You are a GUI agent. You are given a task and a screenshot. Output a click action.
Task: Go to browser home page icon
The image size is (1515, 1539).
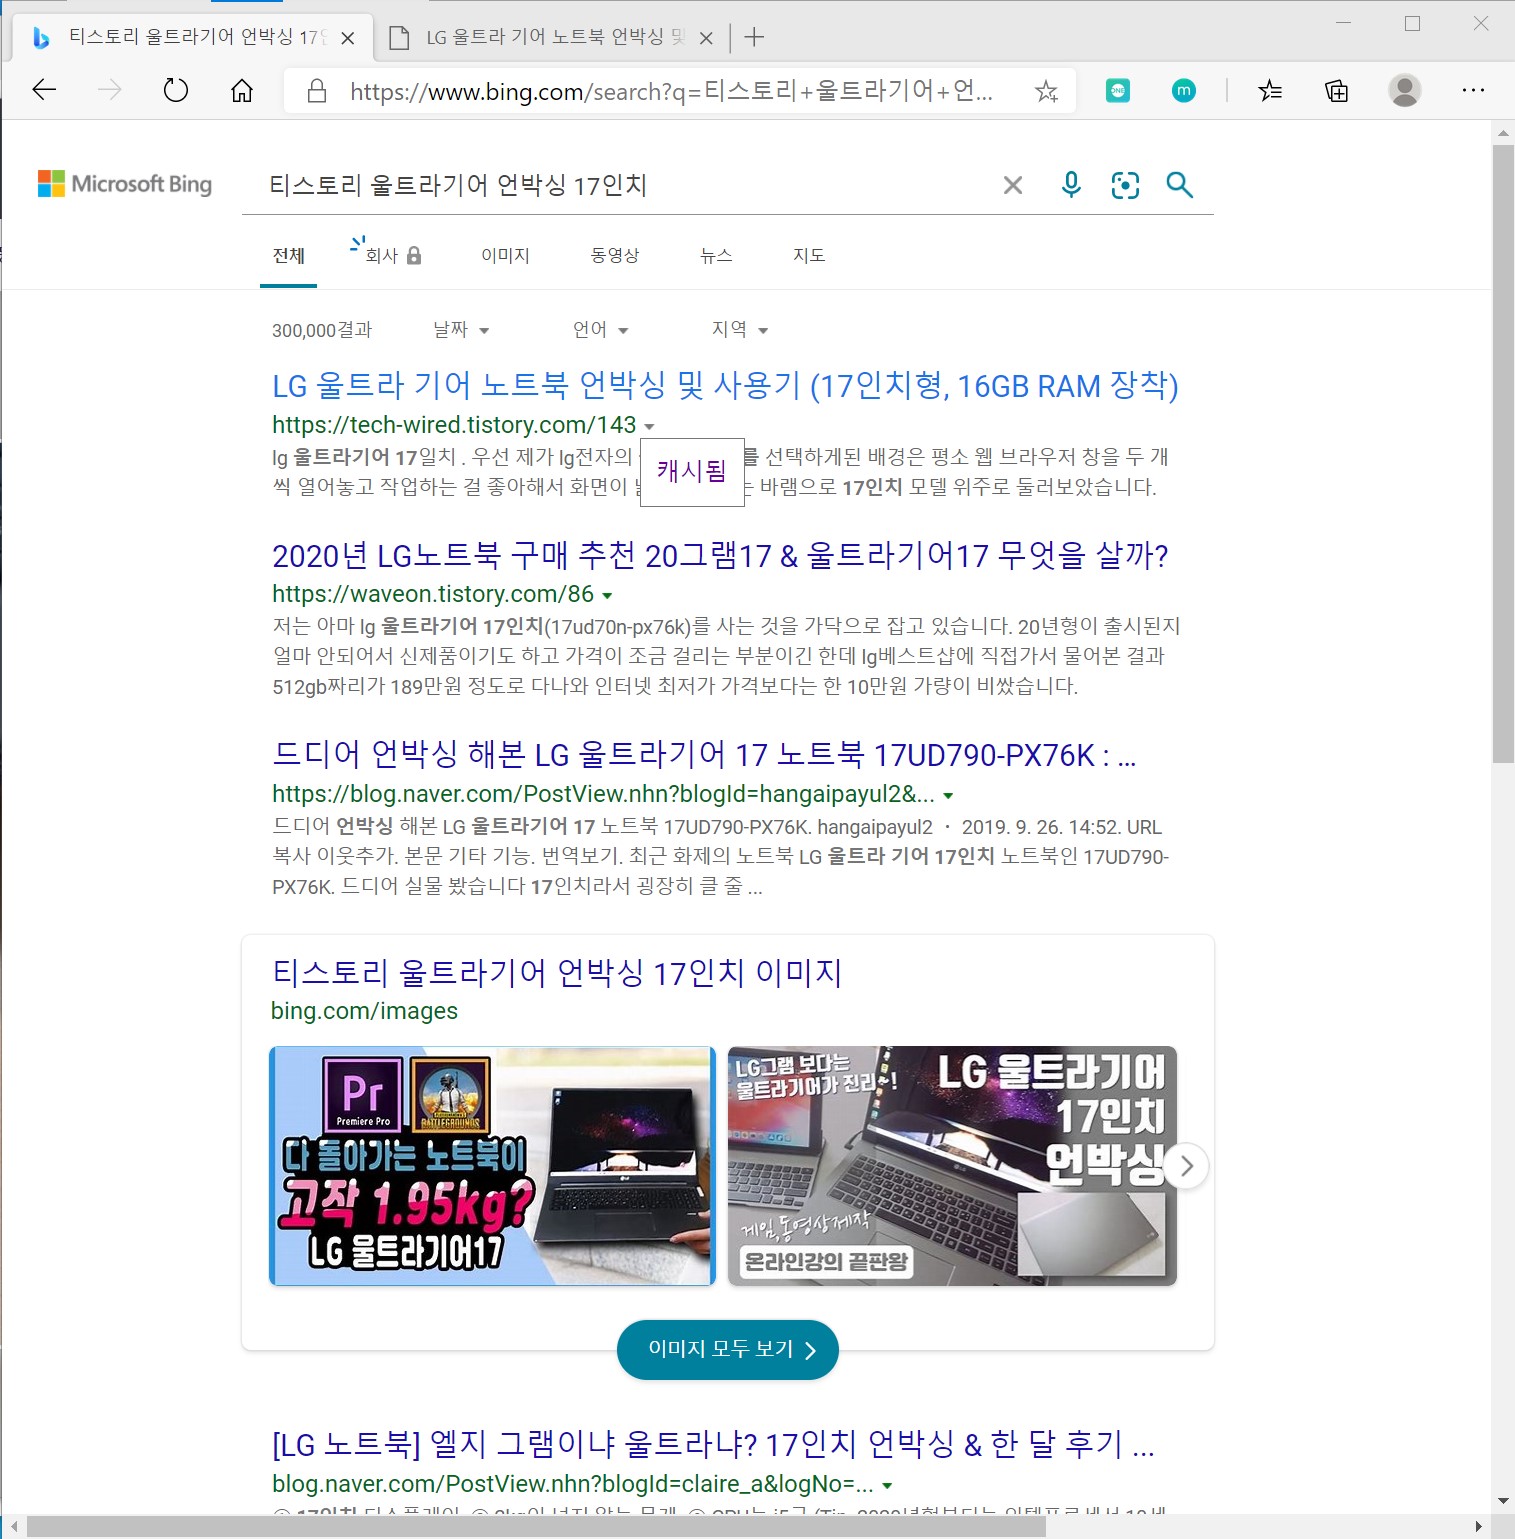click(242, 91)
